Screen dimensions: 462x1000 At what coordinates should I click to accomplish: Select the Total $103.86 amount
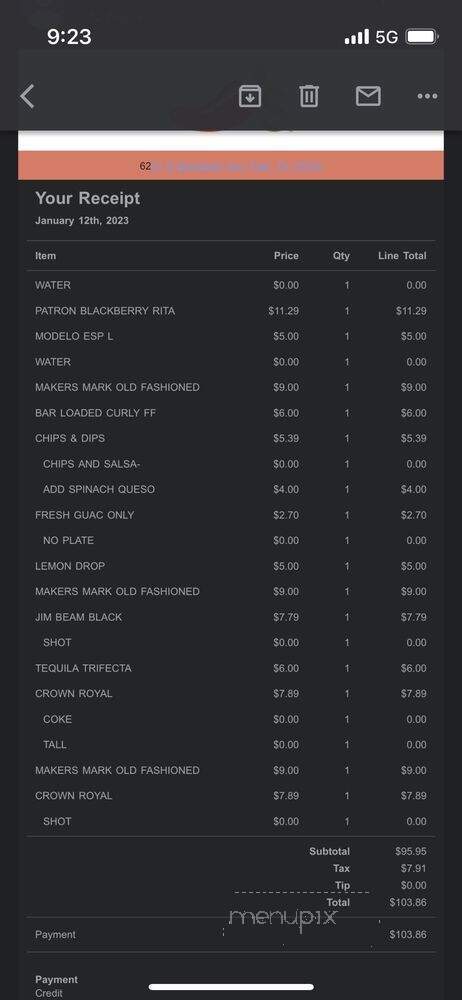(408, 902)
